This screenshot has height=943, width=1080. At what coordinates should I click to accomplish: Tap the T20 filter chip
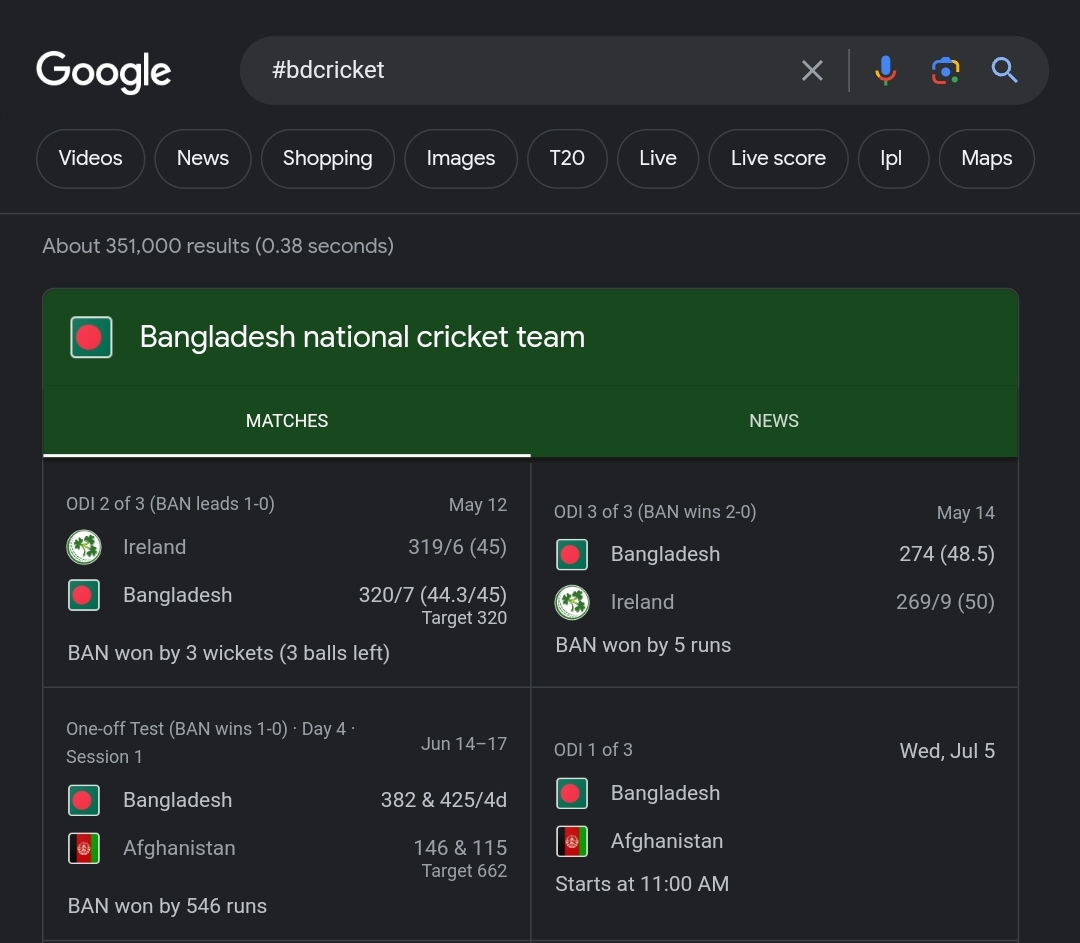(x=567, y=158)
